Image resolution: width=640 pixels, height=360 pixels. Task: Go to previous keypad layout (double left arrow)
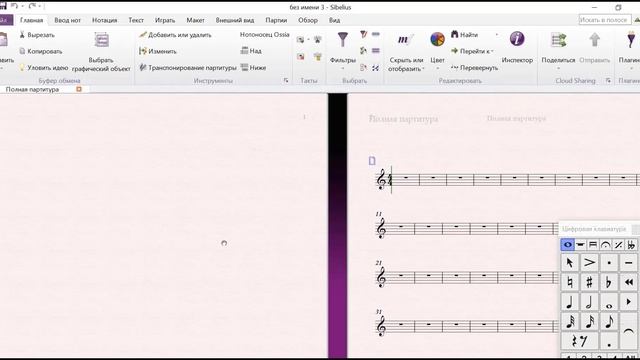pos(629,282)
